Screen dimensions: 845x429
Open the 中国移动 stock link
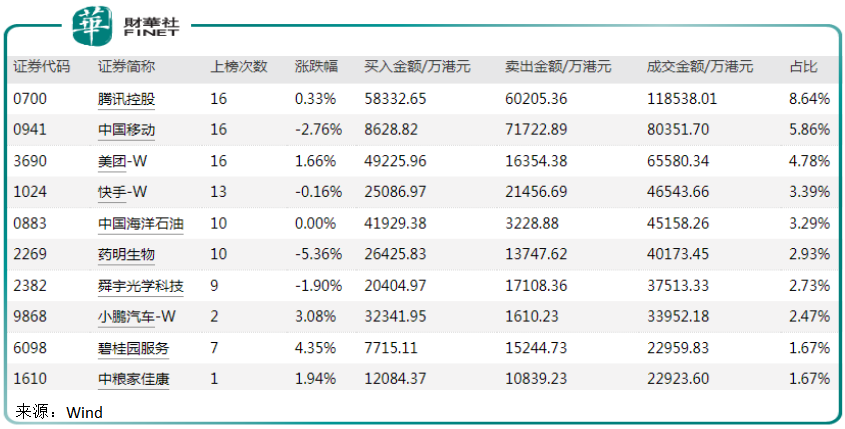click(126, 130)
